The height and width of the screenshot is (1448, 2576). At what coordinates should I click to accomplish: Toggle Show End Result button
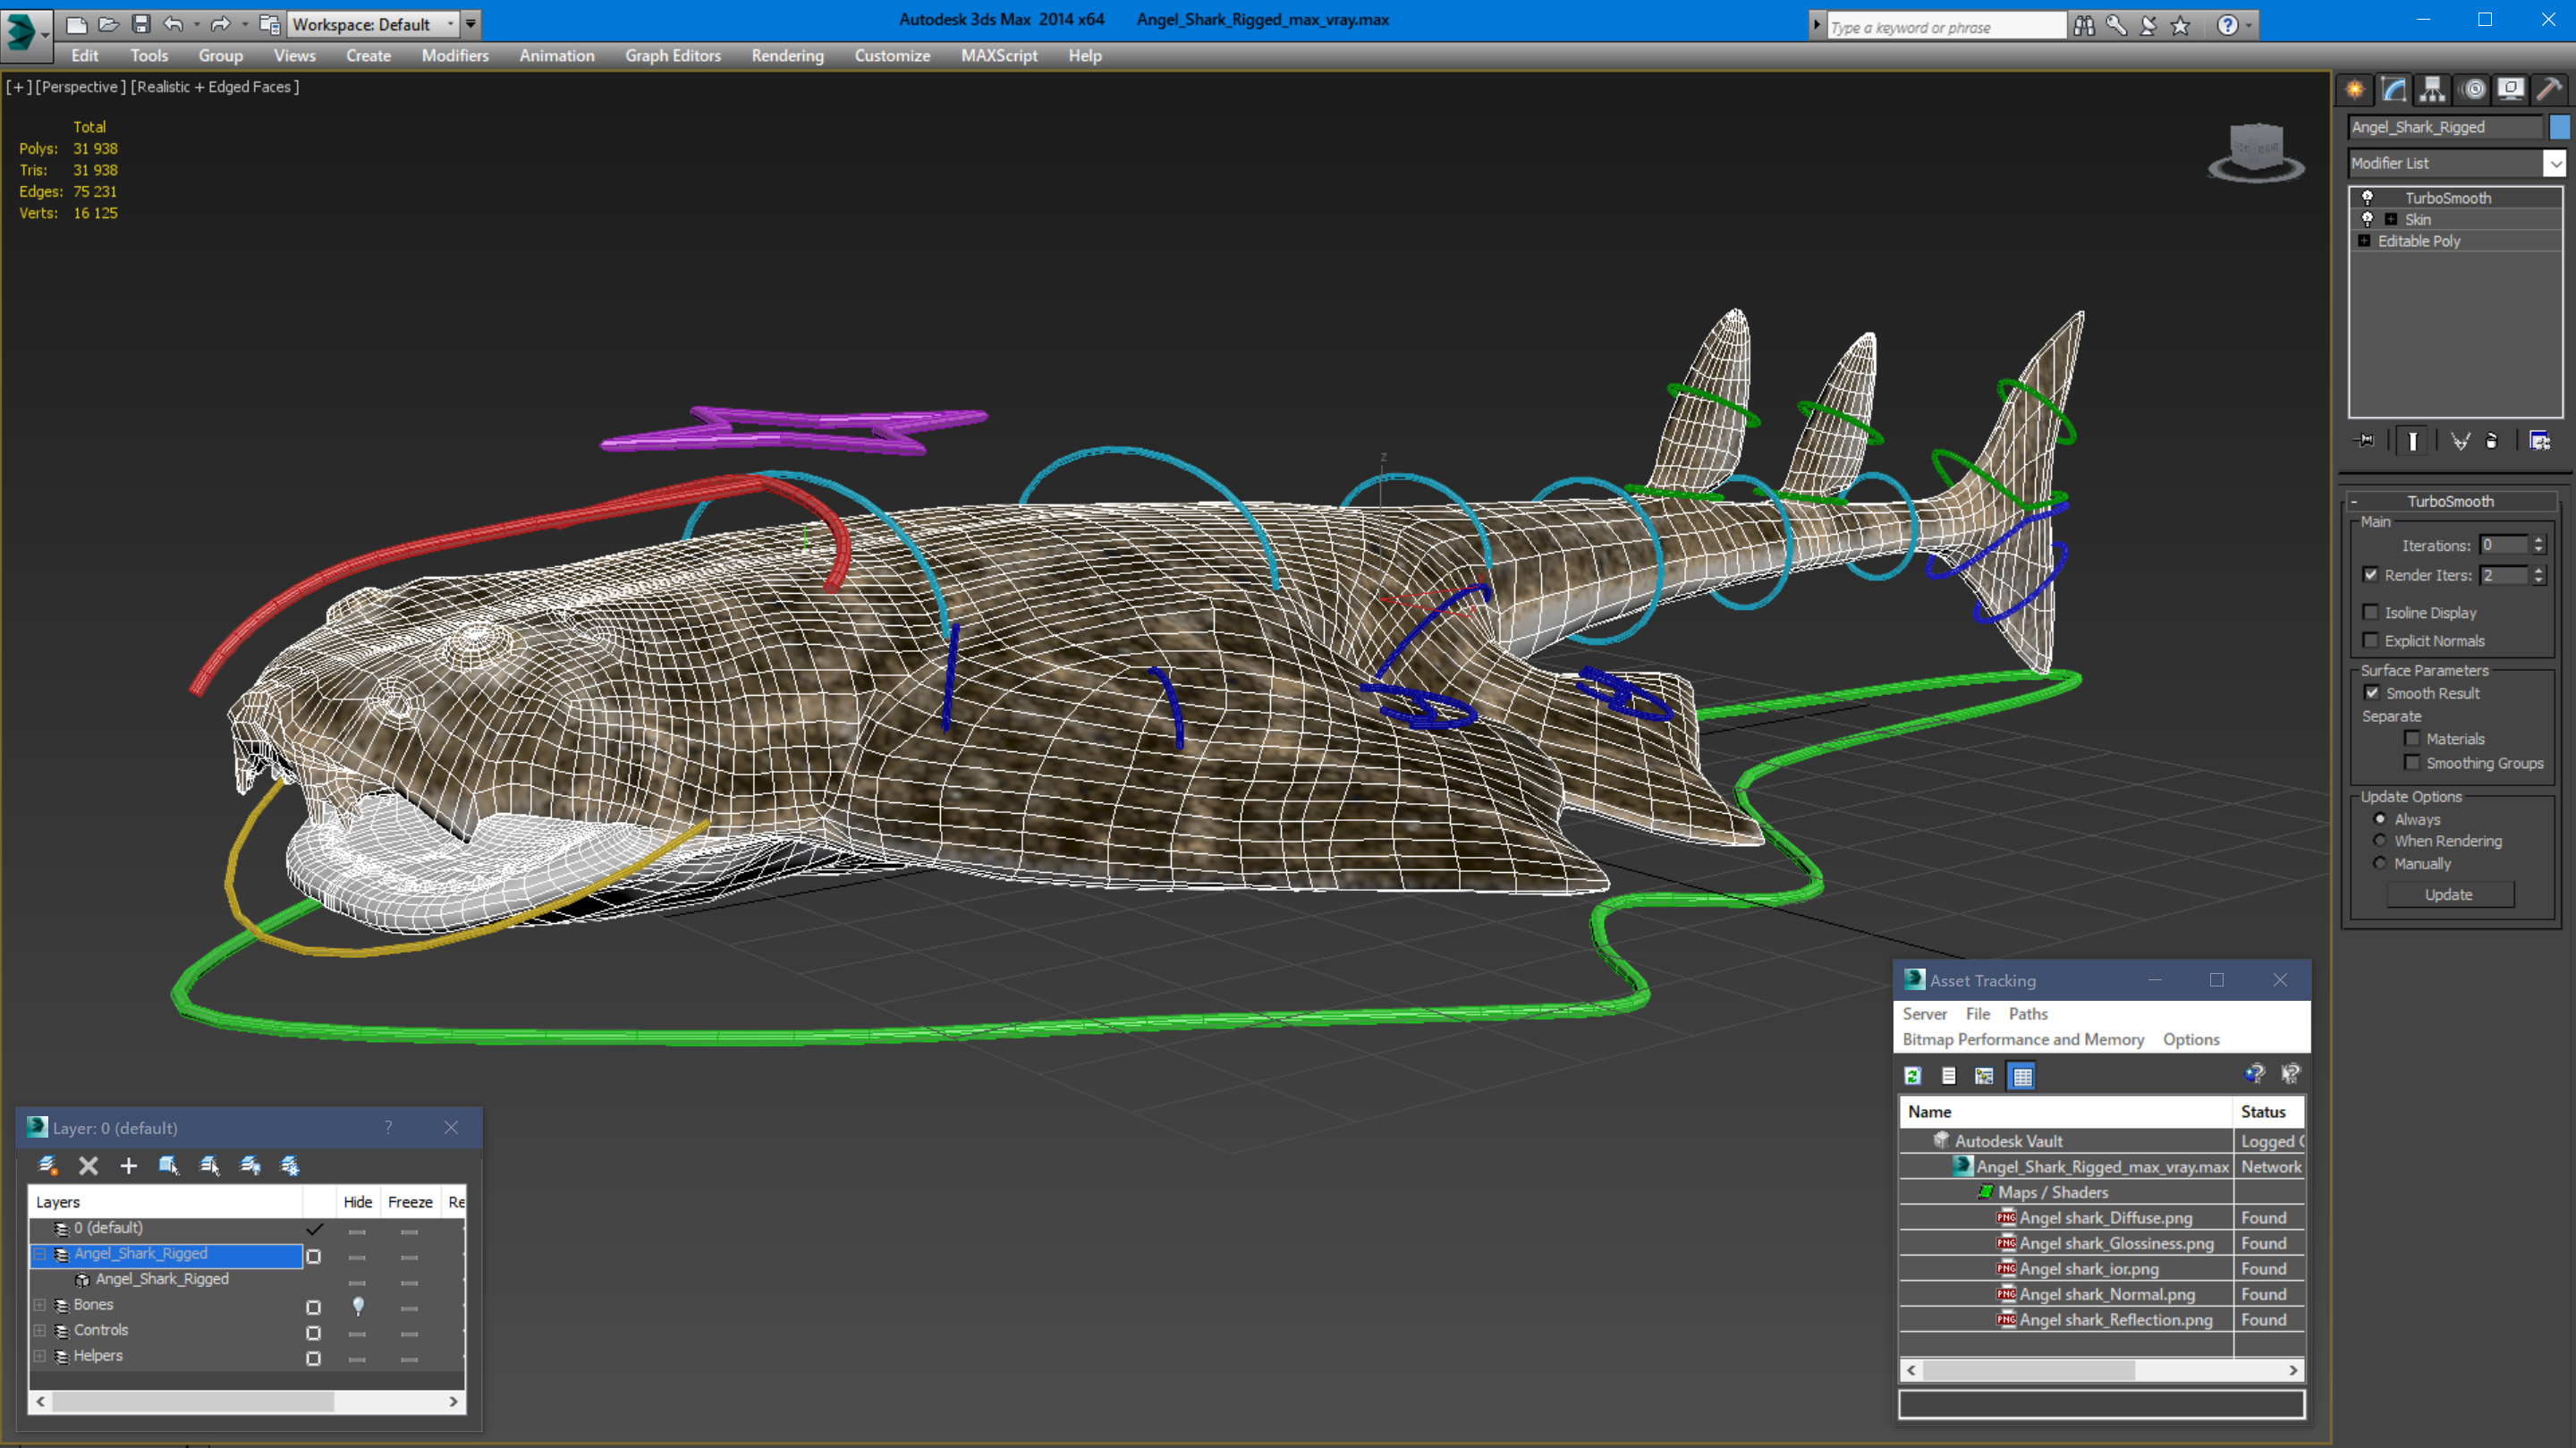[2412, 441]
